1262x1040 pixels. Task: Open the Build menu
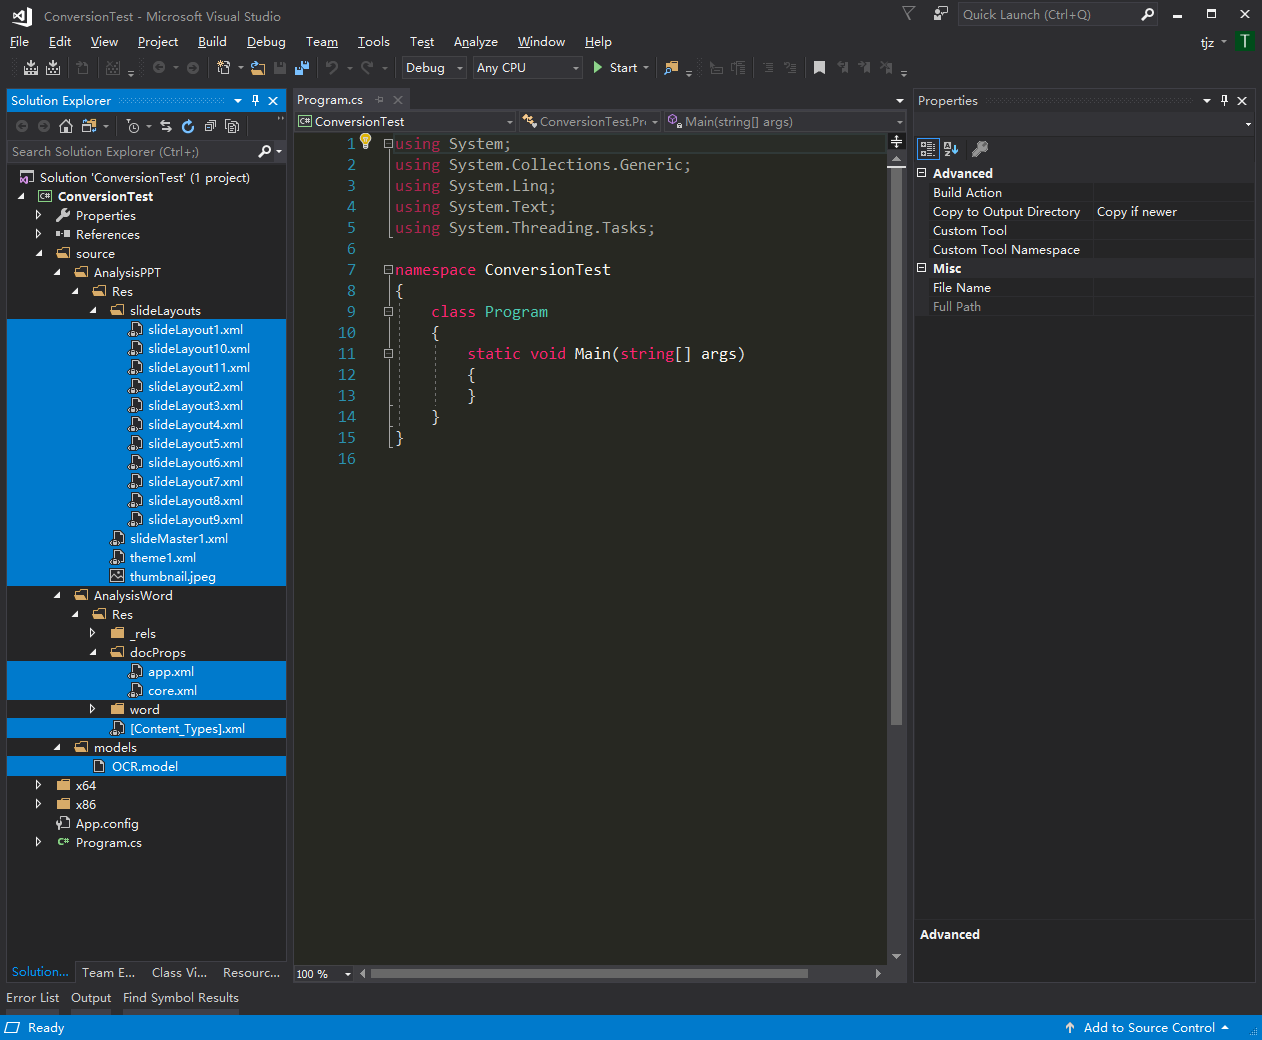tap(212, 41)
